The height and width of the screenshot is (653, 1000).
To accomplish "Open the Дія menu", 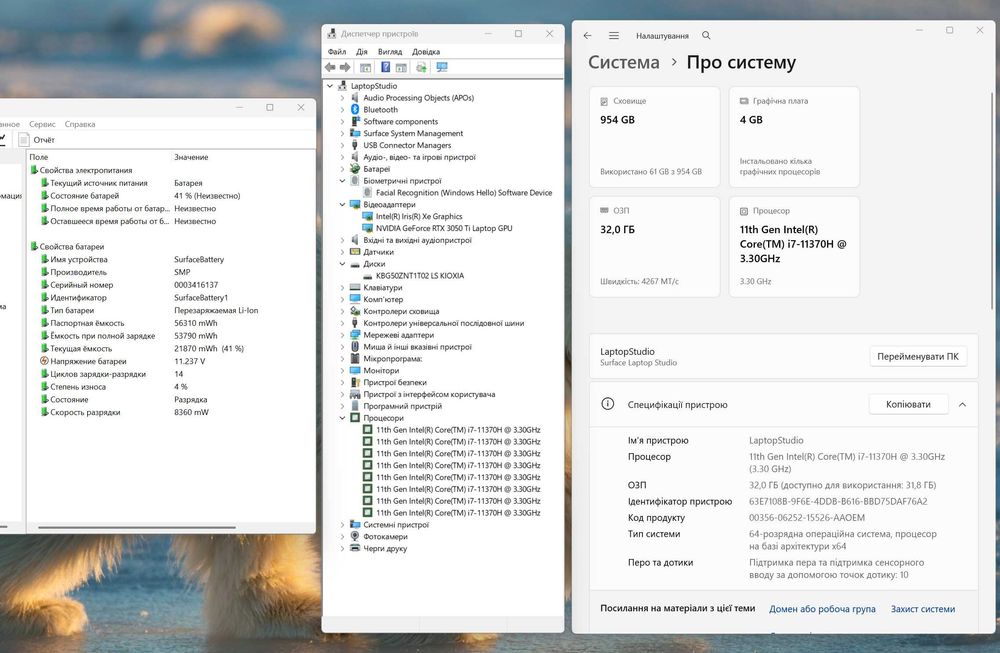I will (362, 52).
